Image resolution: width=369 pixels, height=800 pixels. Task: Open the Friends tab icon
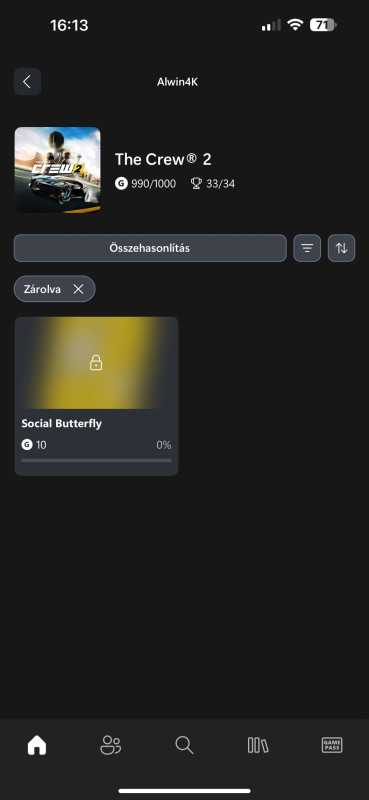point(111,745)
